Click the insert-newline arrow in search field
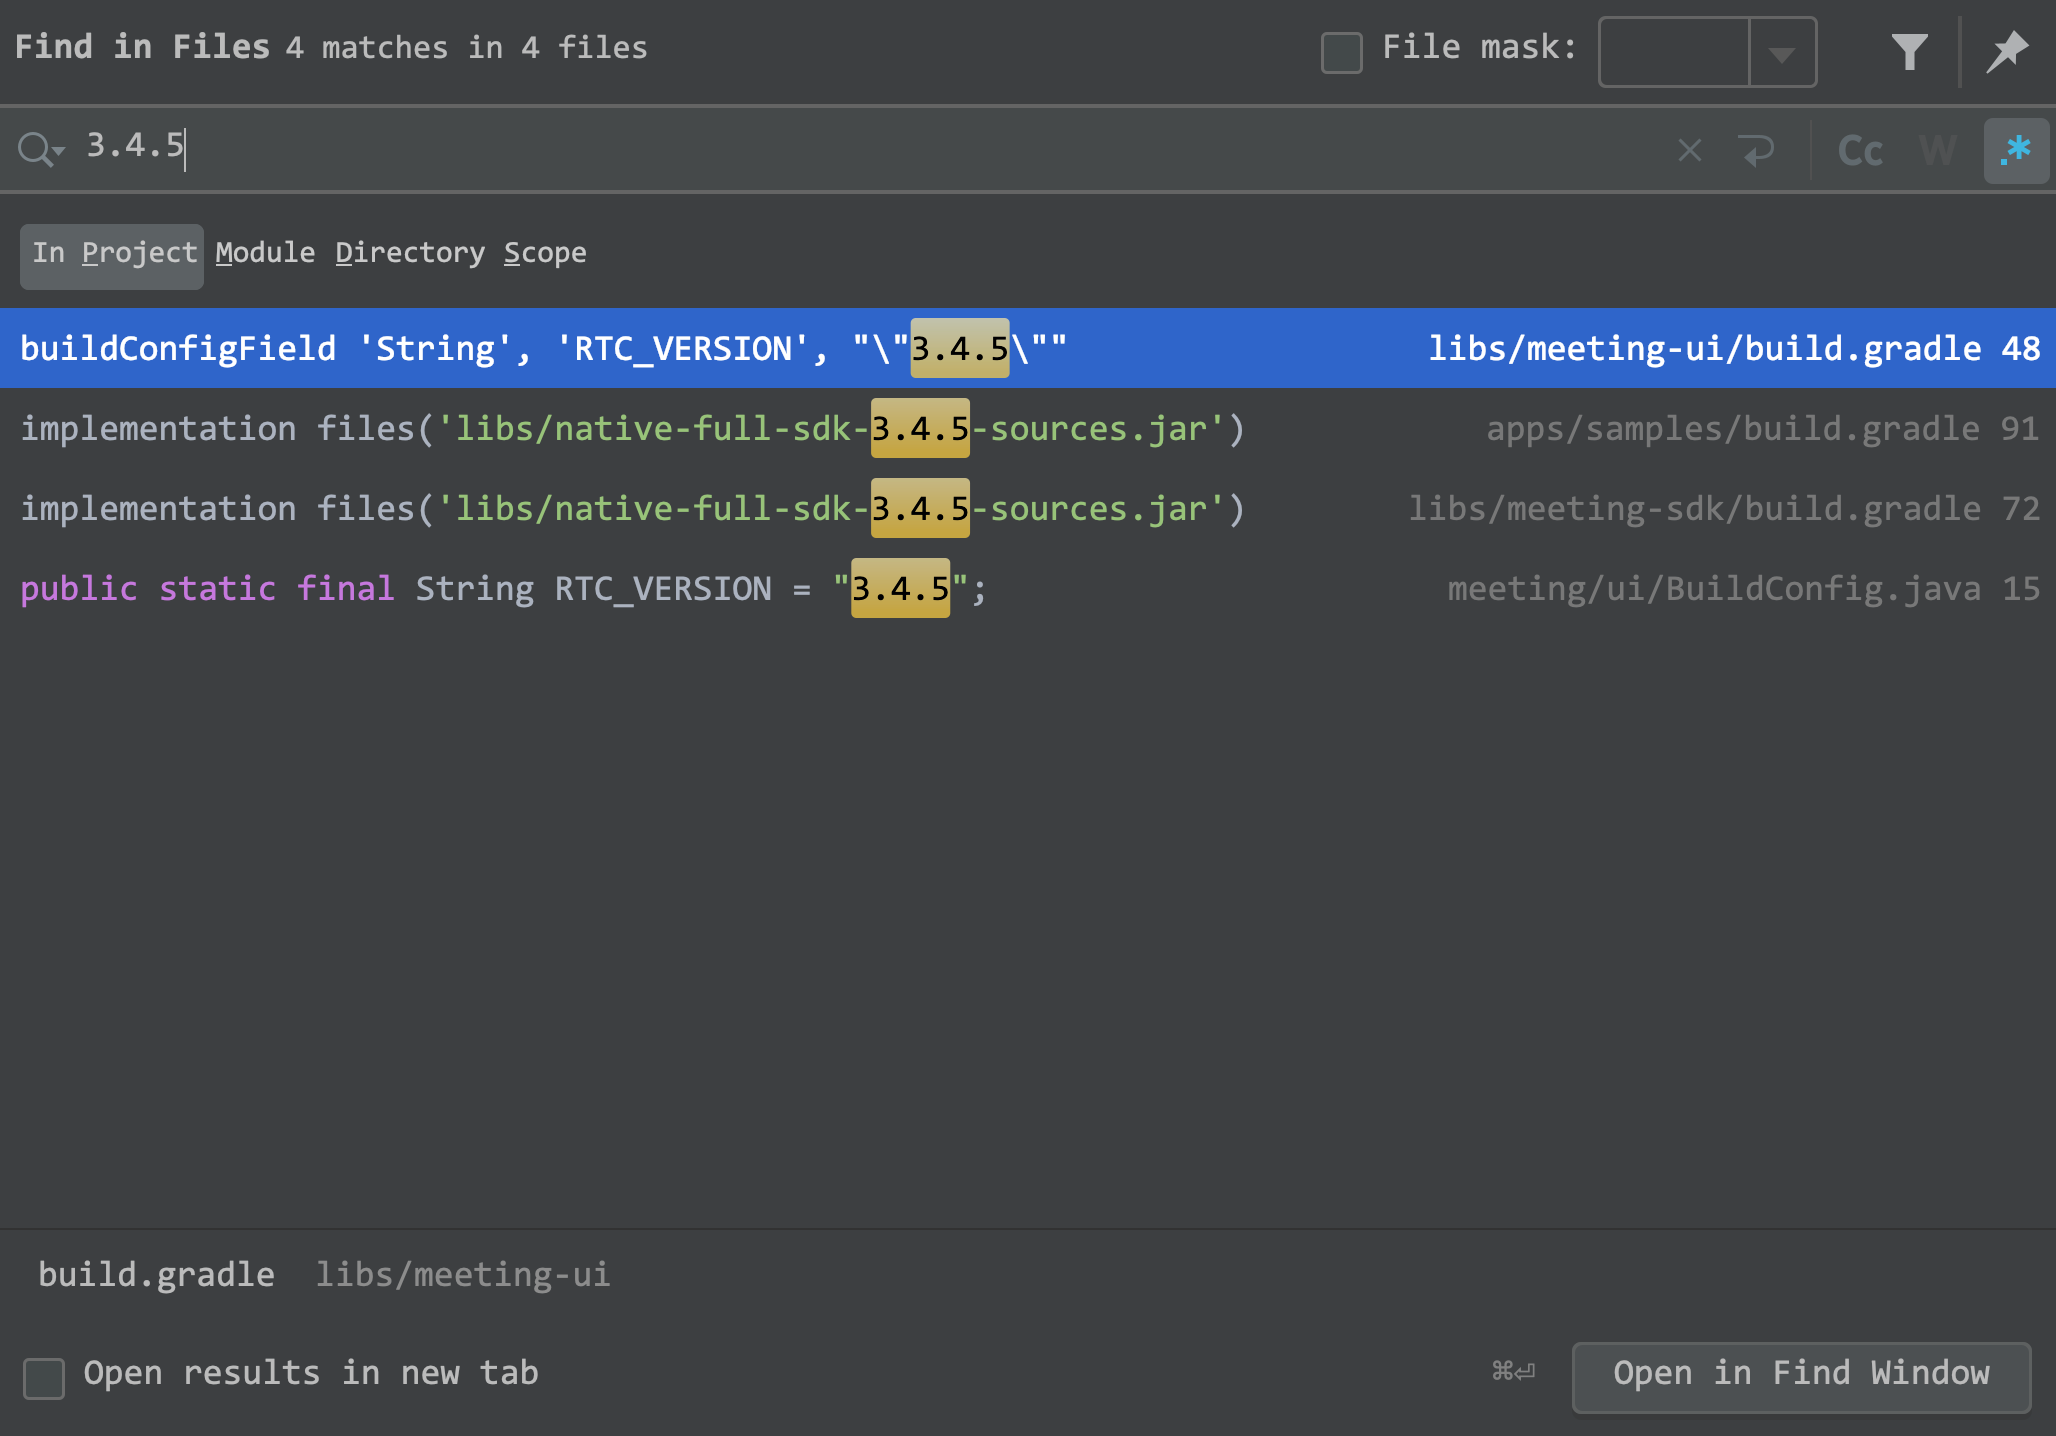This screenshot has width=2056, height=1436. [1758, 150]
